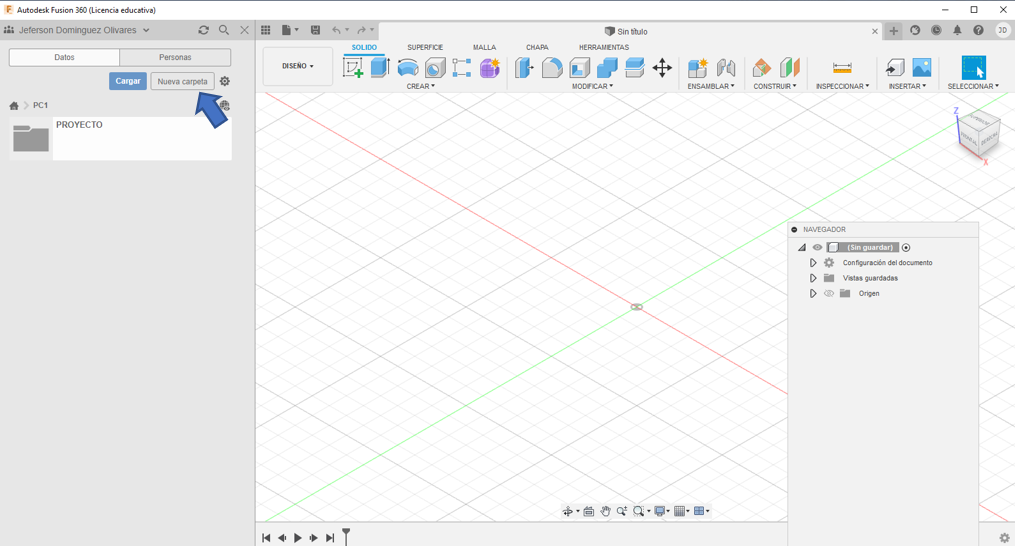
Task: Refresh the data panel
Action: pos(203,30)
